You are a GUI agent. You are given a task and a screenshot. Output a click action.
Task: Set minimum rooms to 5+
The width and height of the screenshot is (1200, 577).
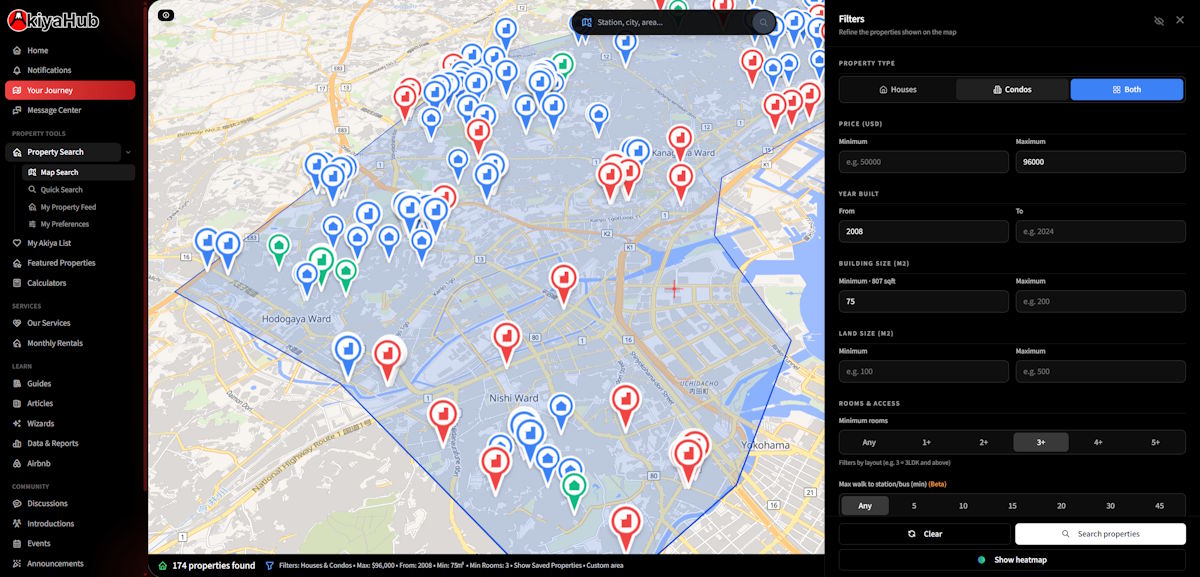[x=1156, y=442]
